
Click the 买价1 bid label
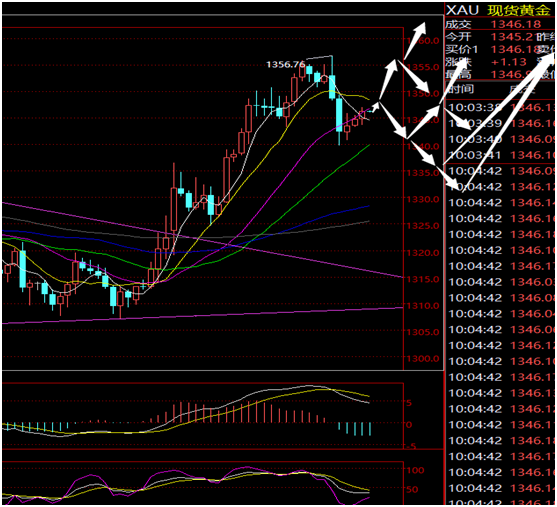point(462,49)
